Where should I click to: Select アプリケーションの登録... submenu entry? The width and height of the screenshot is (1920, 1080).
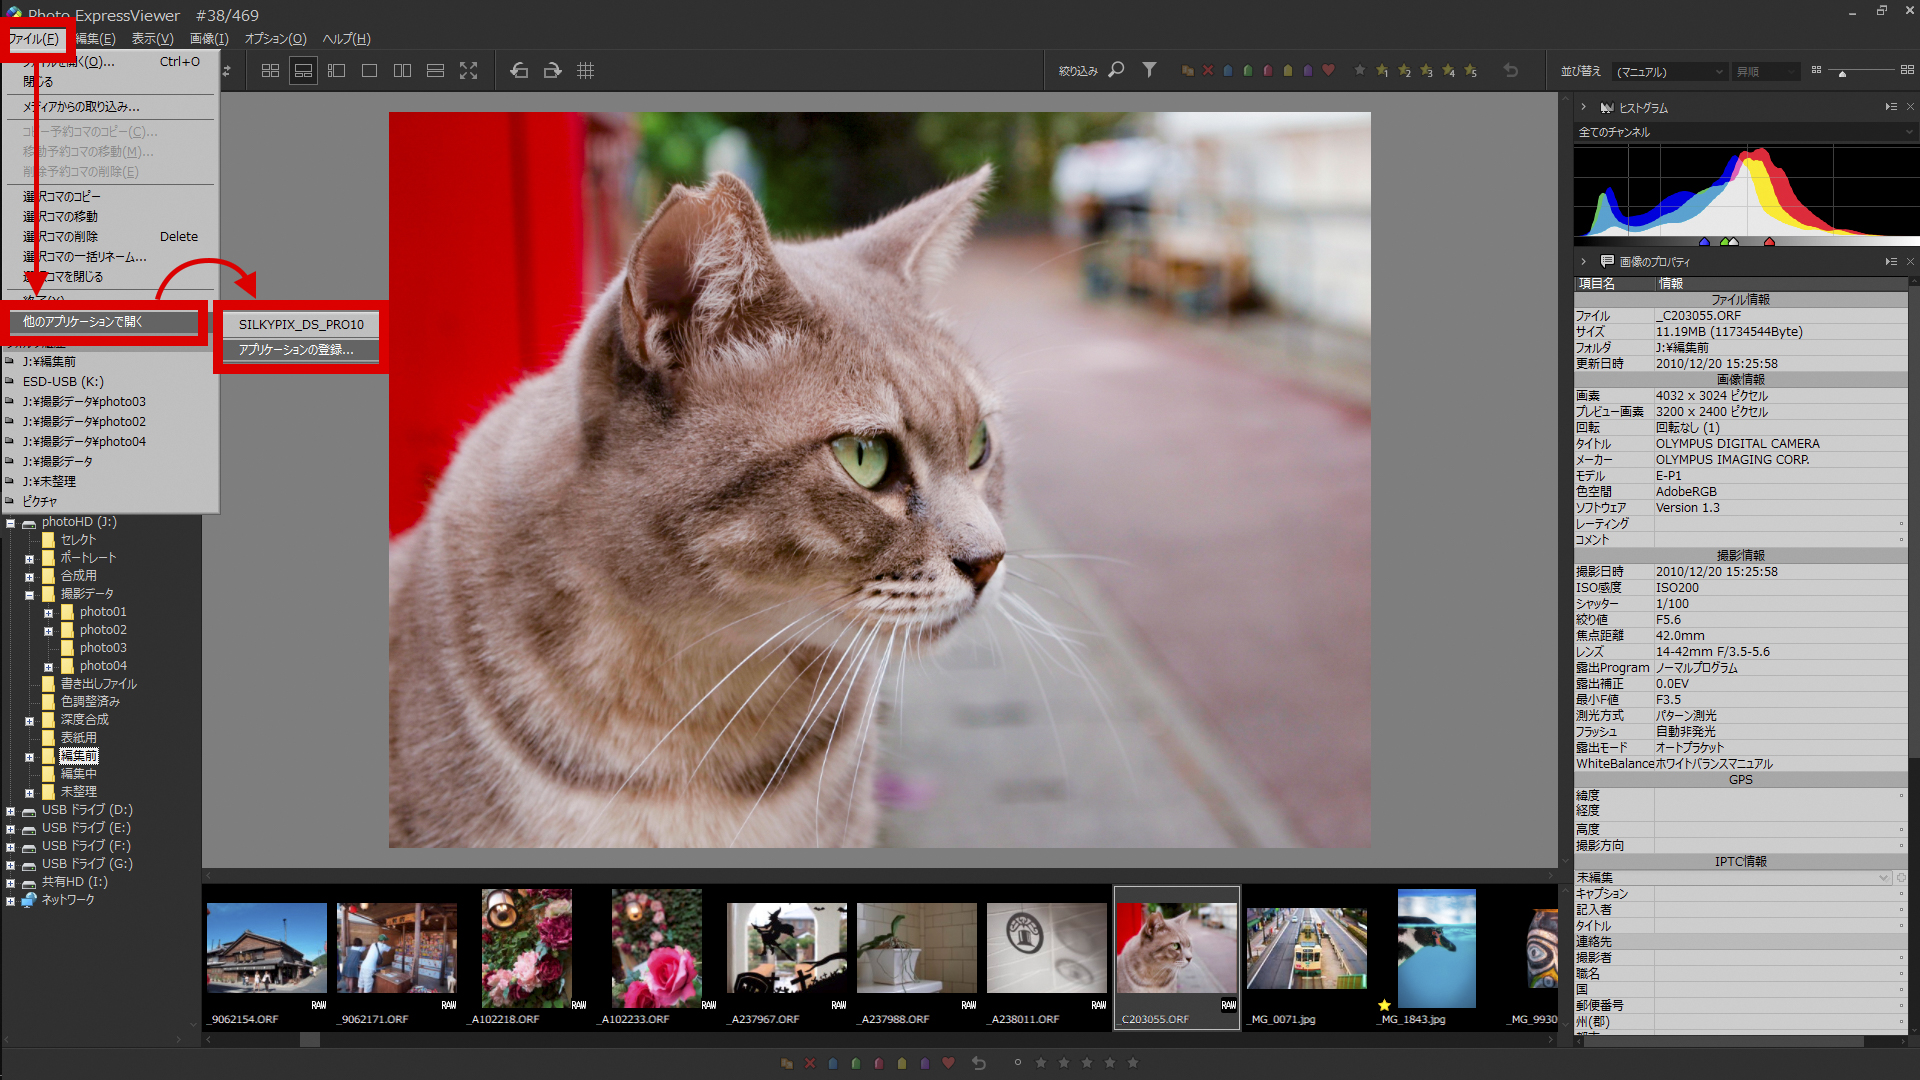pyautogui.click(x=297, y=350)
